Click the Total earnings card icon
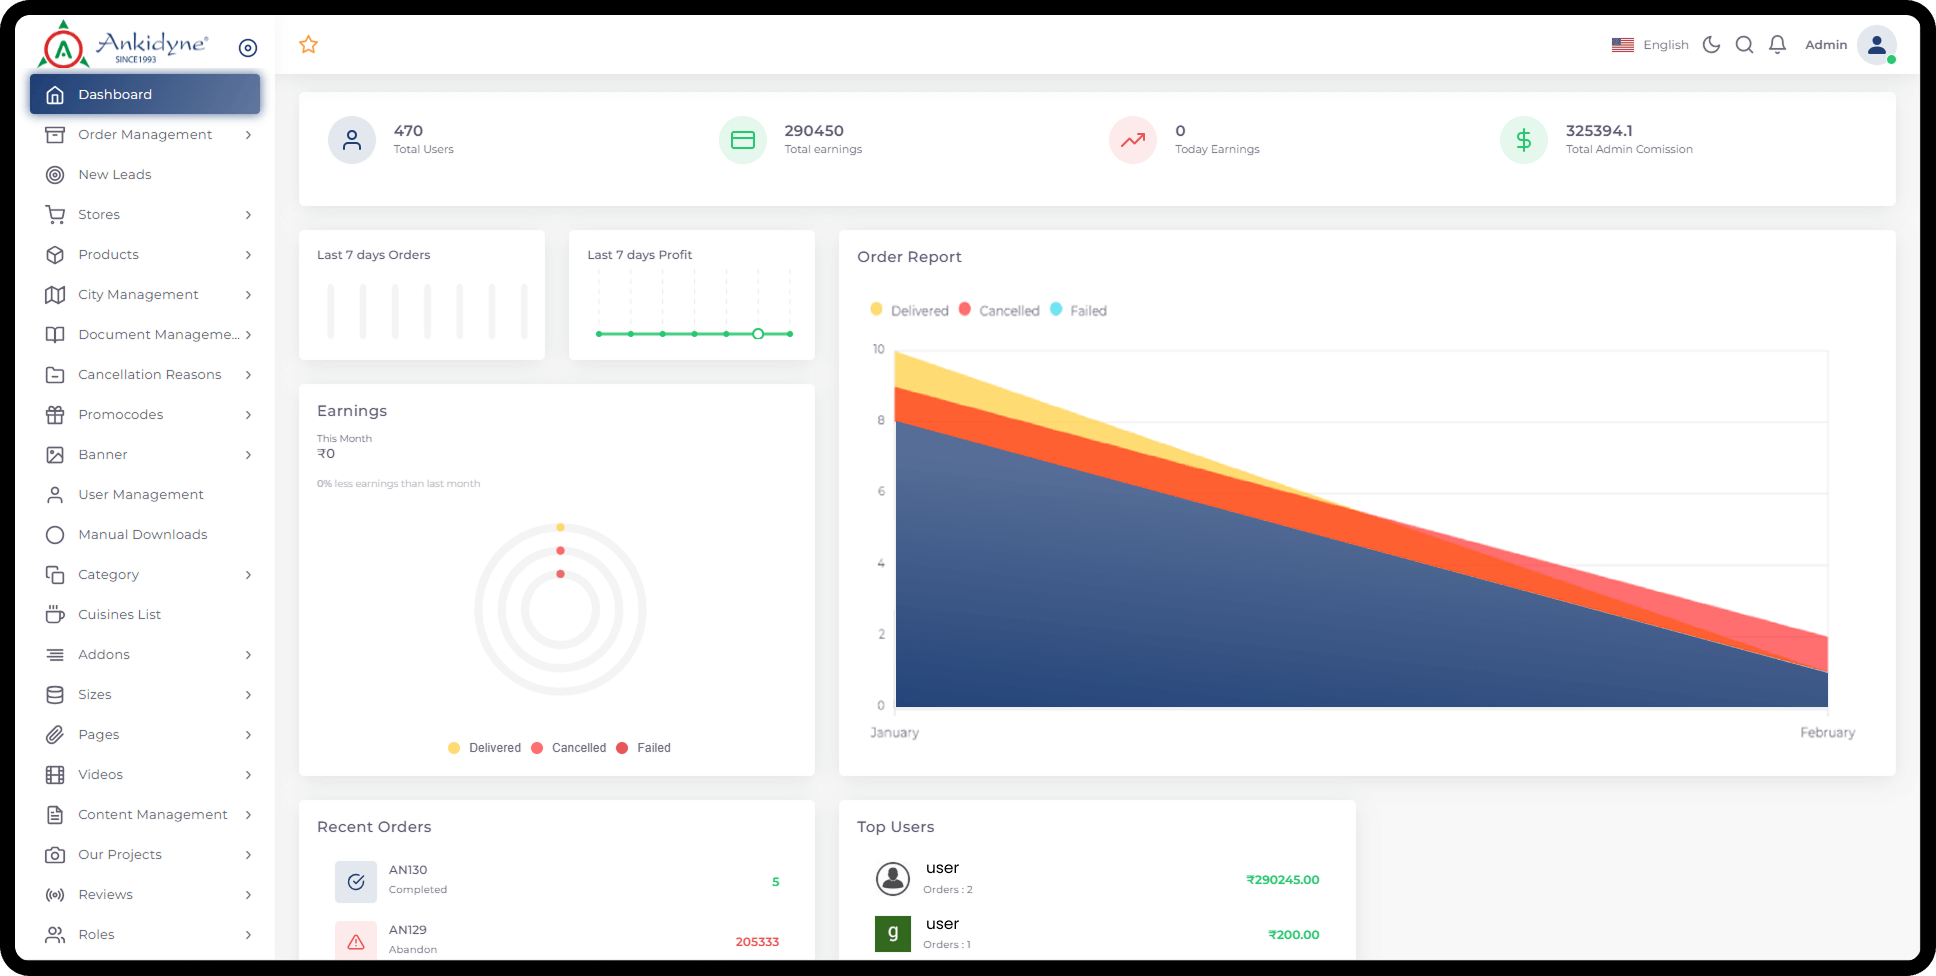 pyautogui.click(x=742, y=140)
